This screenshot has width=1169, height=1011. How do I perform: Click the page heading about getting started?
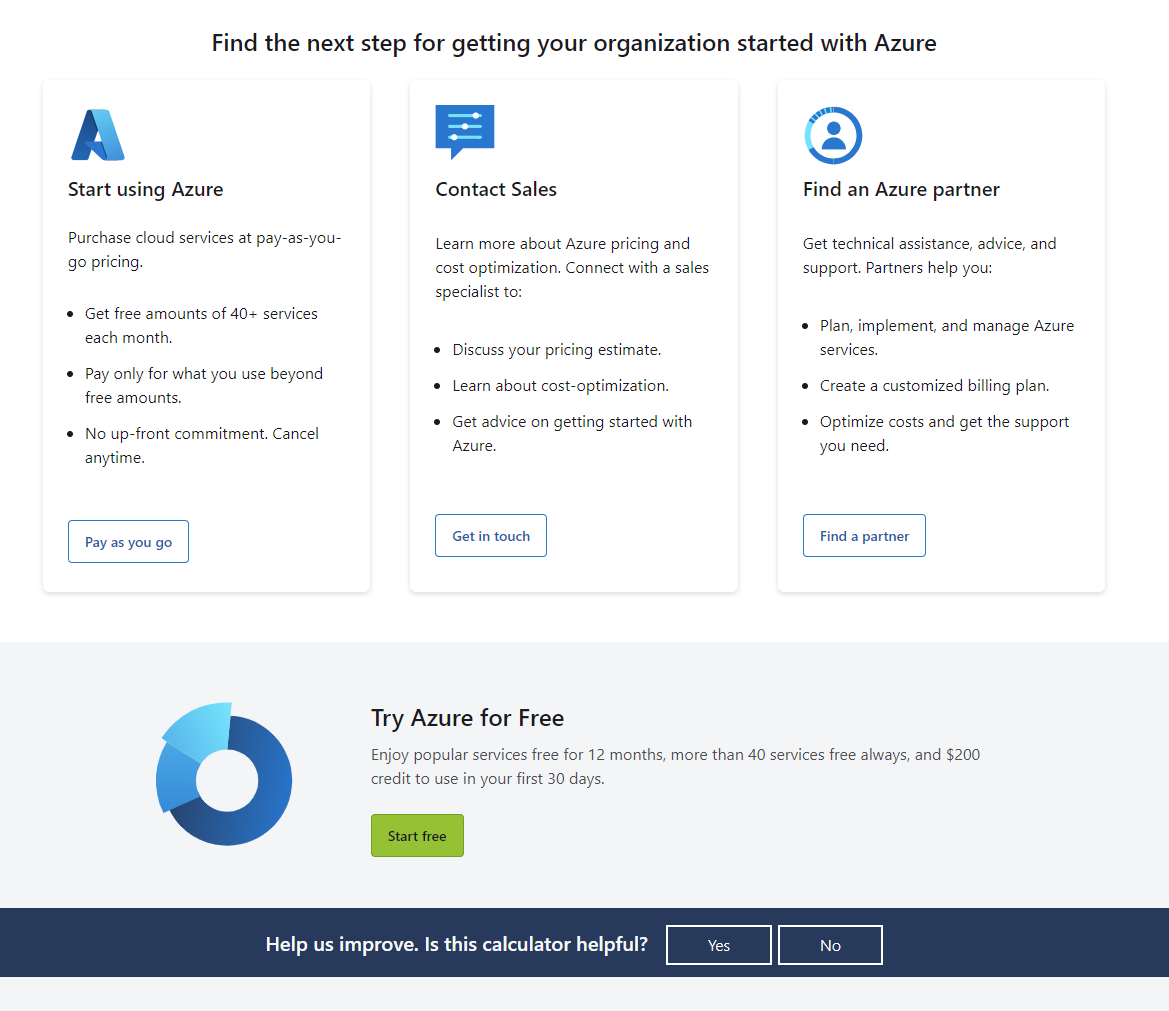coord(574,43)
